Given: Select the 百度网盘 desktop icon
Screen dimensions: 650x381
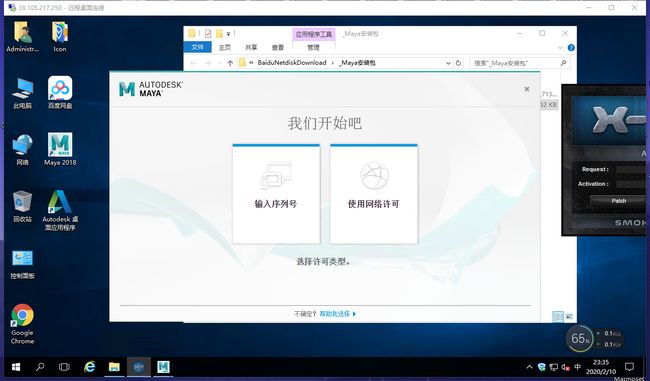Looking at the screenshot, I should (60, 93).
